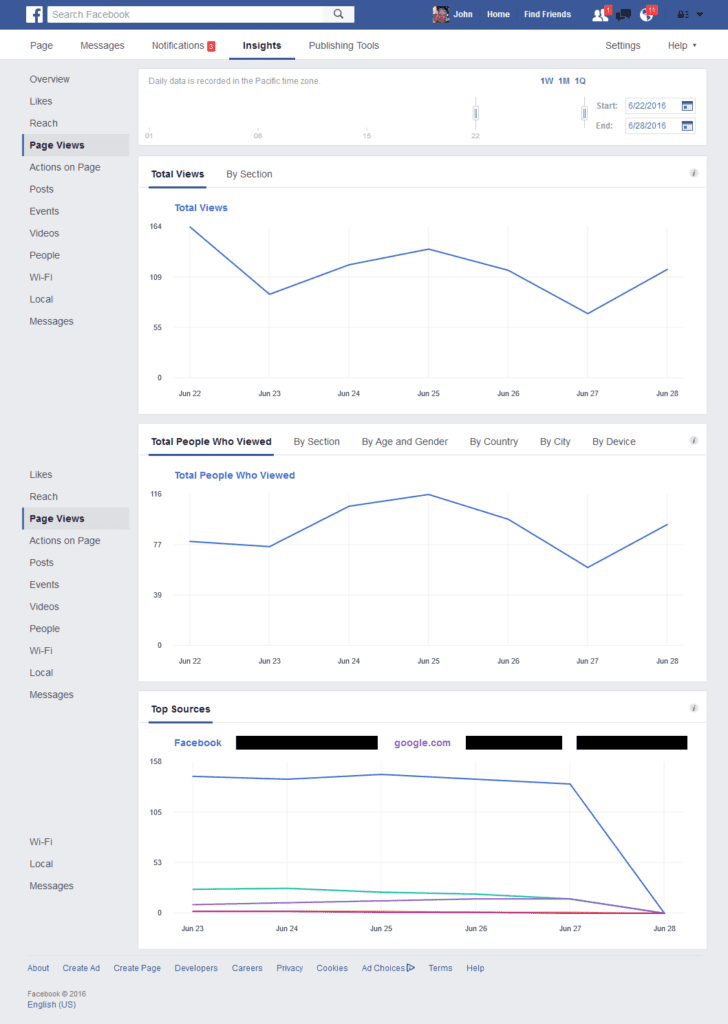Open the By Section views tab

249,174
